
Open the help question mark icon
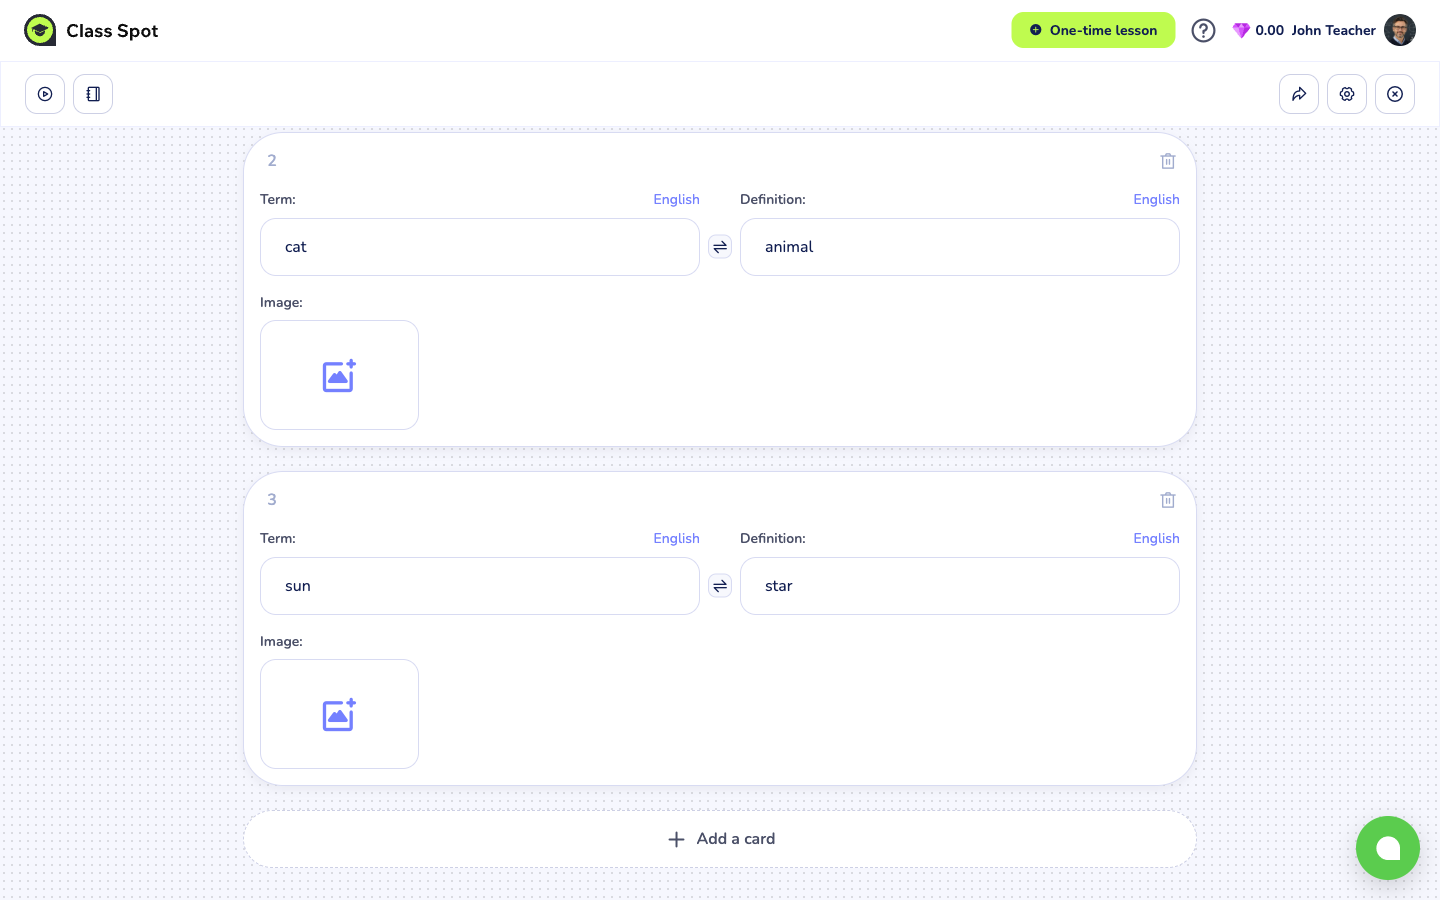tap(1203, 30)
